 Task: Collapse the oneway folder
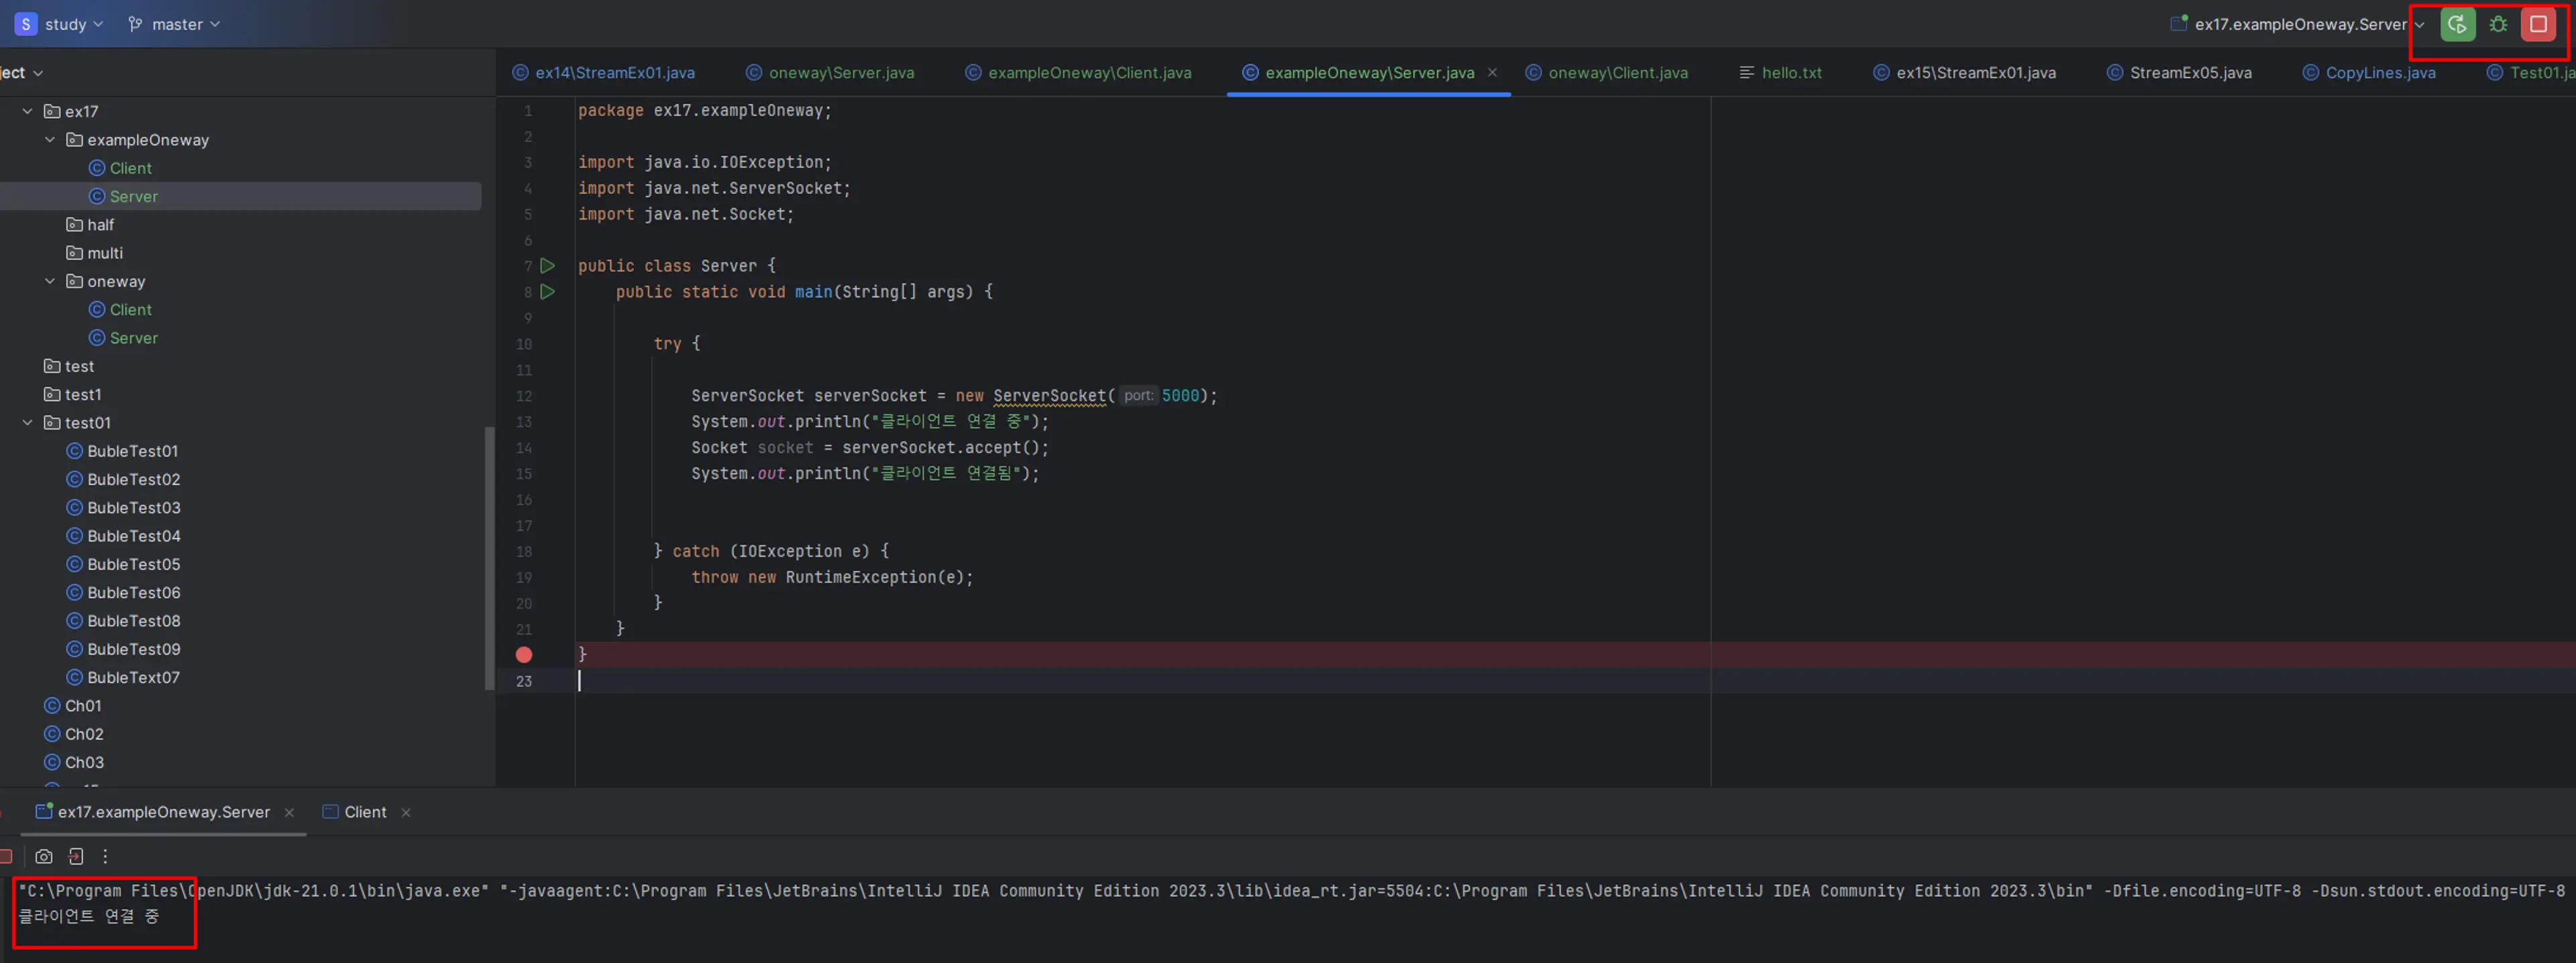pyautogui.click(x=50, y=281)
